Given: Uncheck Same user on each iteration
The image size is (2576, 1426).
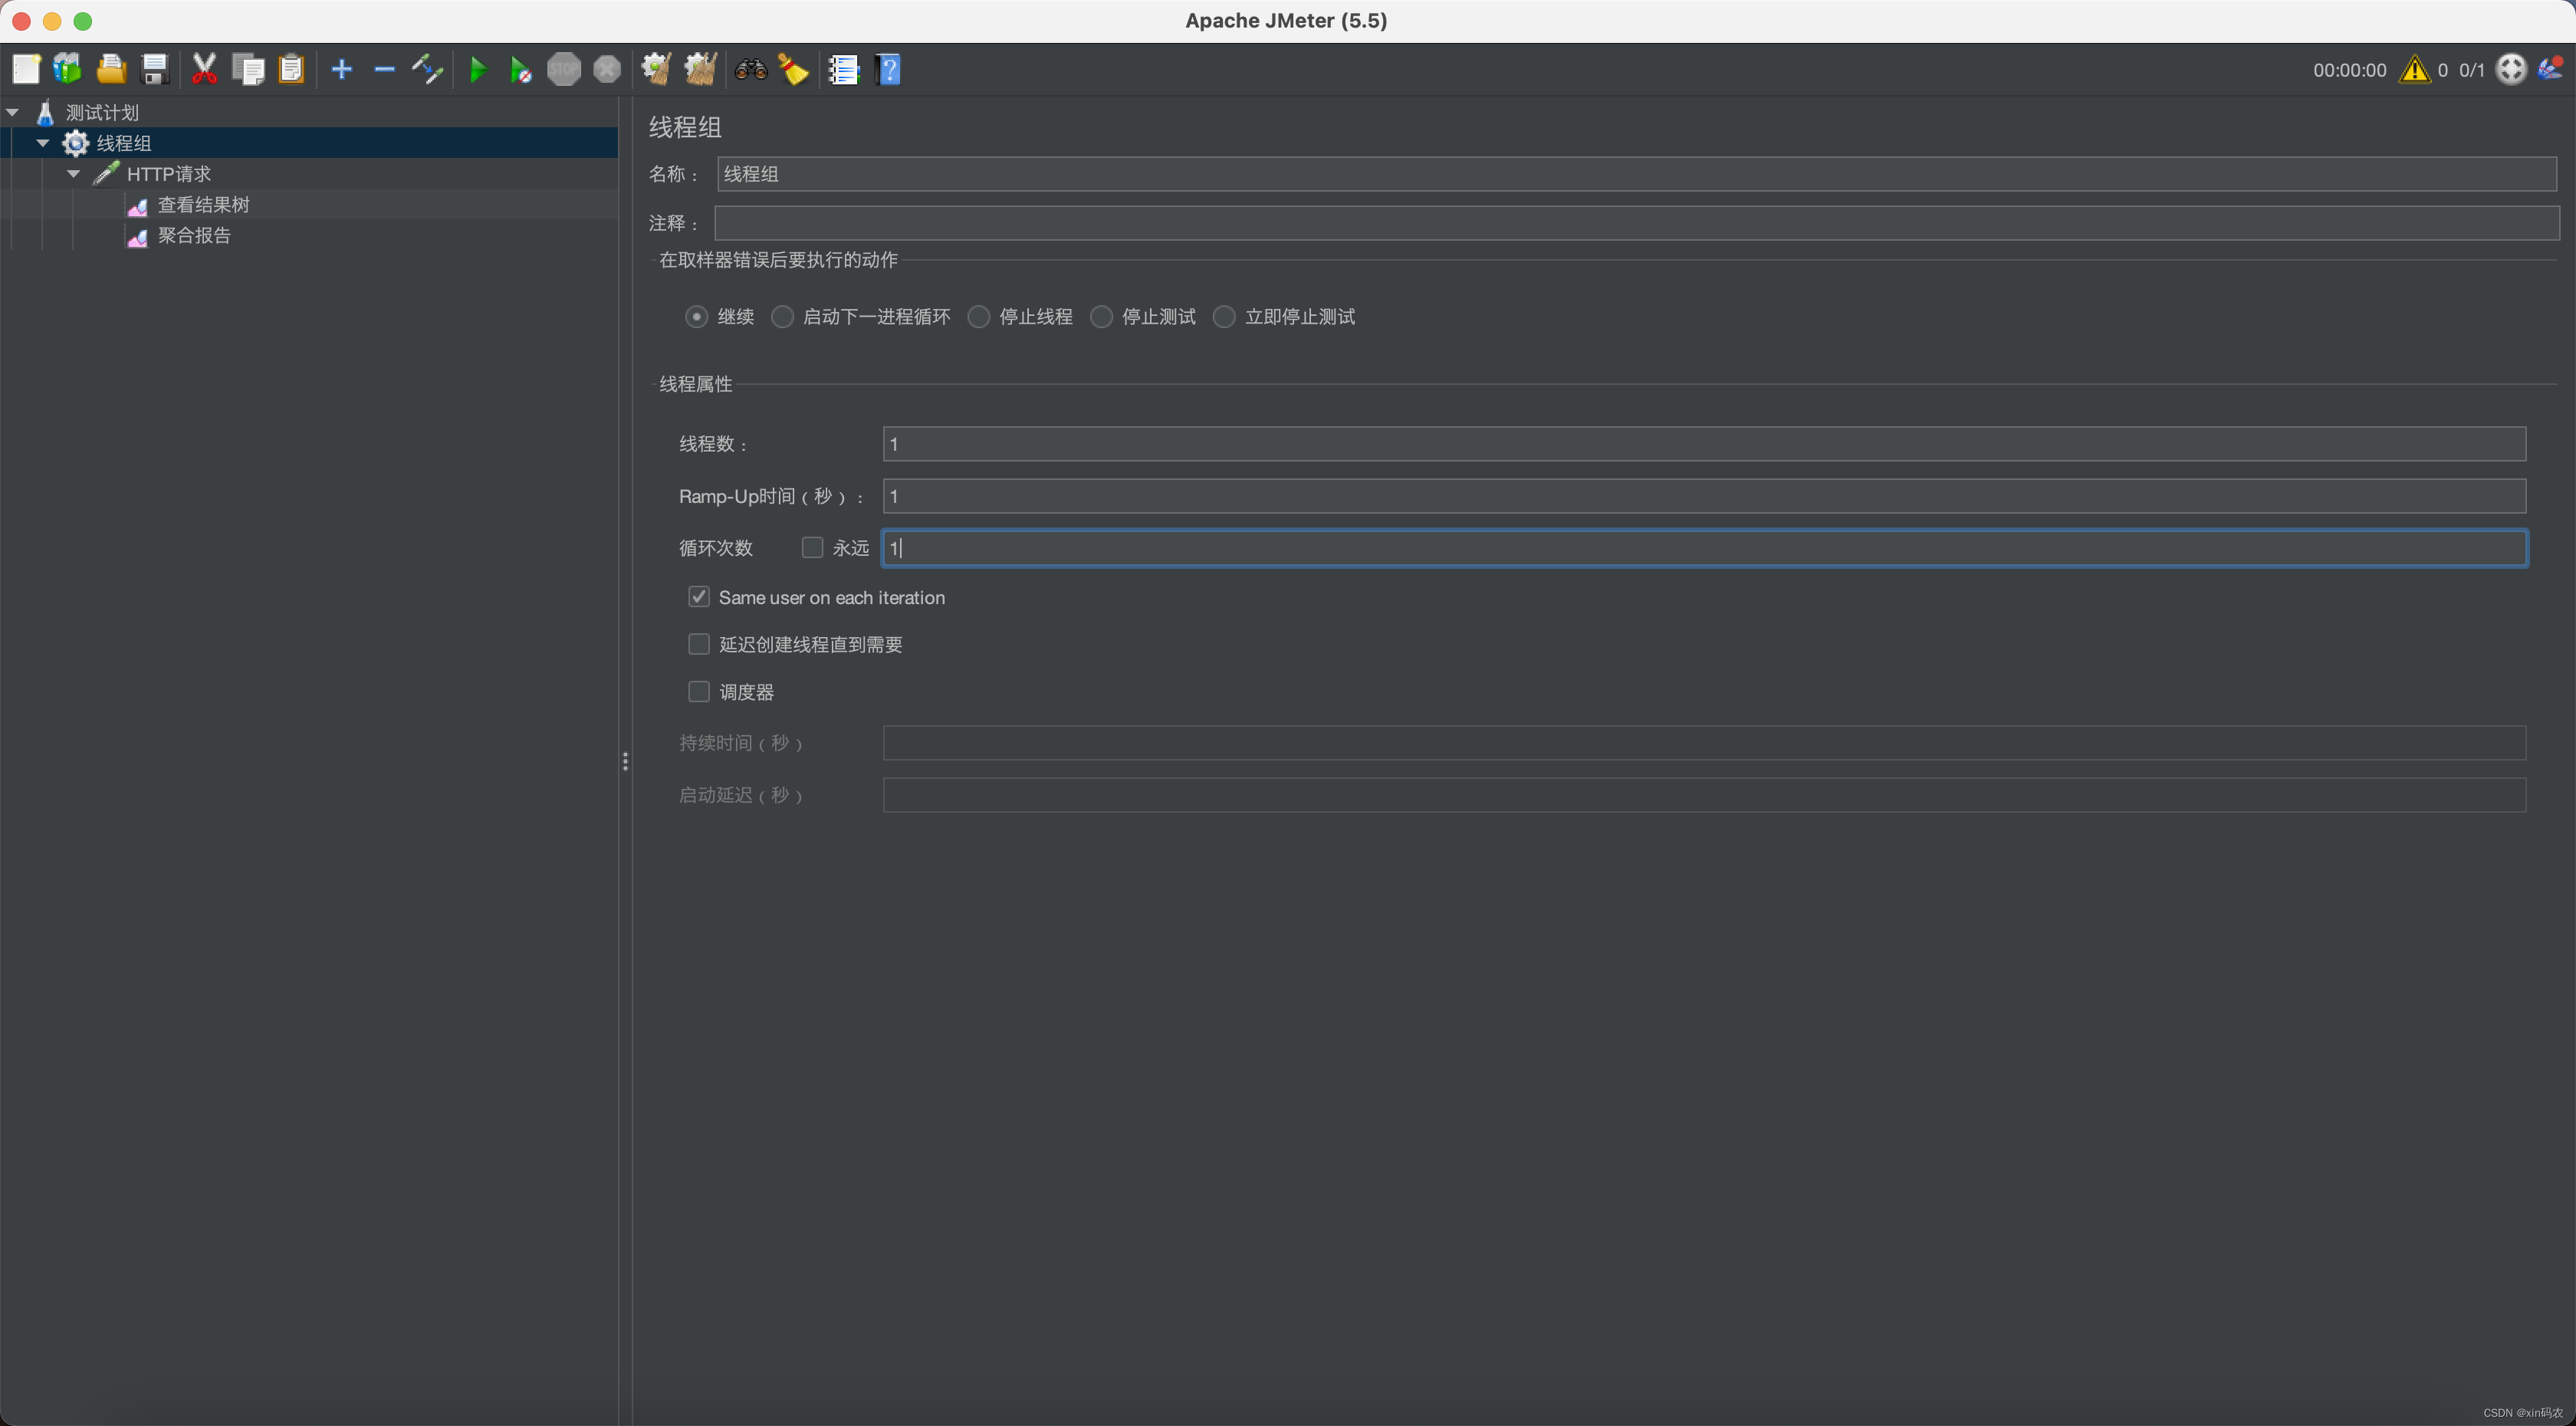Looking at the screenshot, I should (698, 596).
